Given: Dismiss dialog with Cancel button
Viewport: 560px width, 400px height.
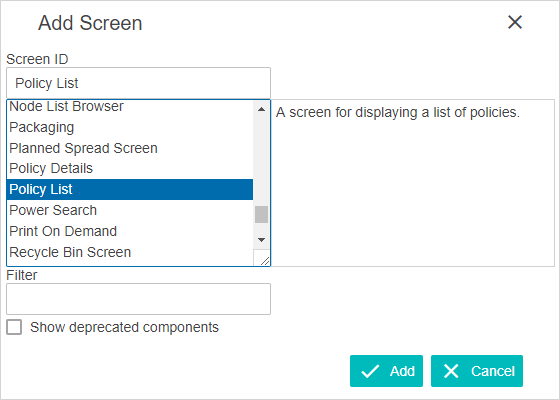Looking at the screenshot, I should [477, 371].
